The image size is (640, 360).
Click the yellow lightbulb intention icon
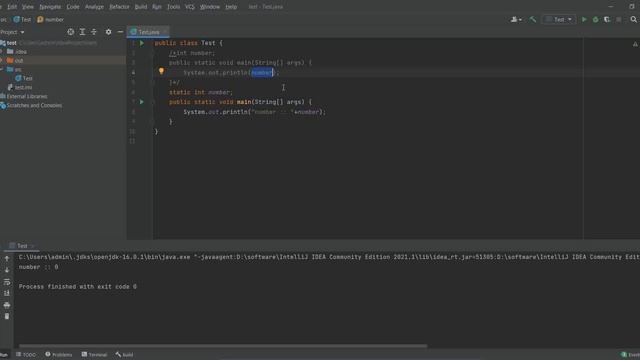[161, 71]
